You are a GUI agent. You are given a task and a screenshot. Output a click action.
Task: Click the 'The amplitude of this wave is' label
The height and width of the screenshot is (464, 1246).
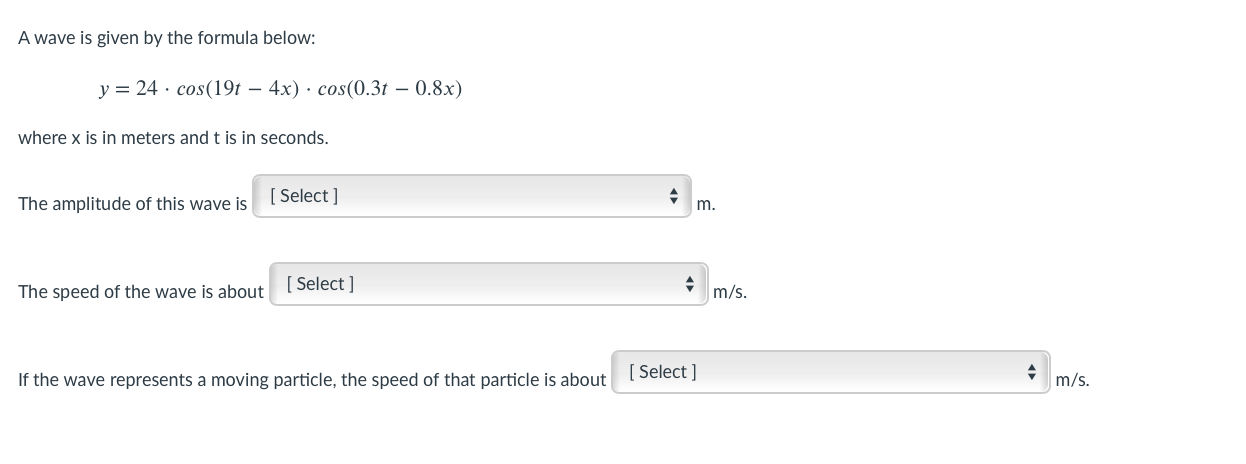[132, 204]
